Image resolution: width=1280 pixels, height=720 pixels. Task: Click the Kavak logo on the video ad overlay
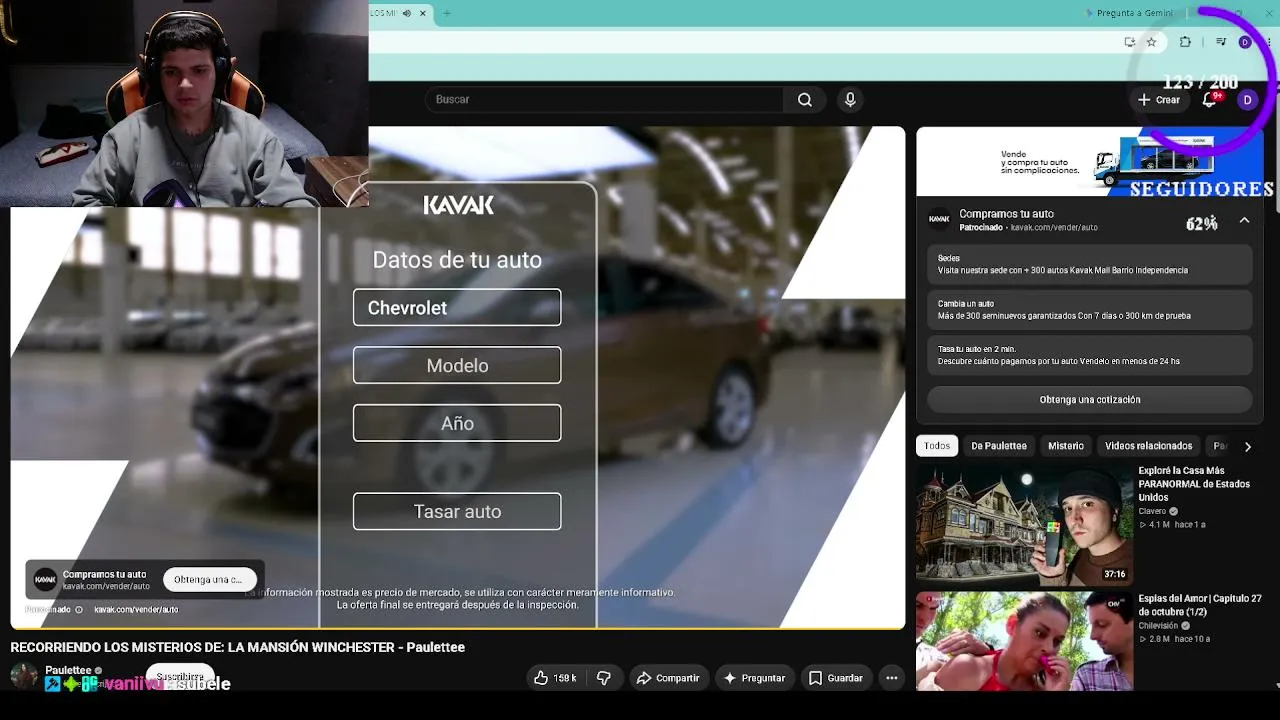pyautogui.click(x=45, y=580)
